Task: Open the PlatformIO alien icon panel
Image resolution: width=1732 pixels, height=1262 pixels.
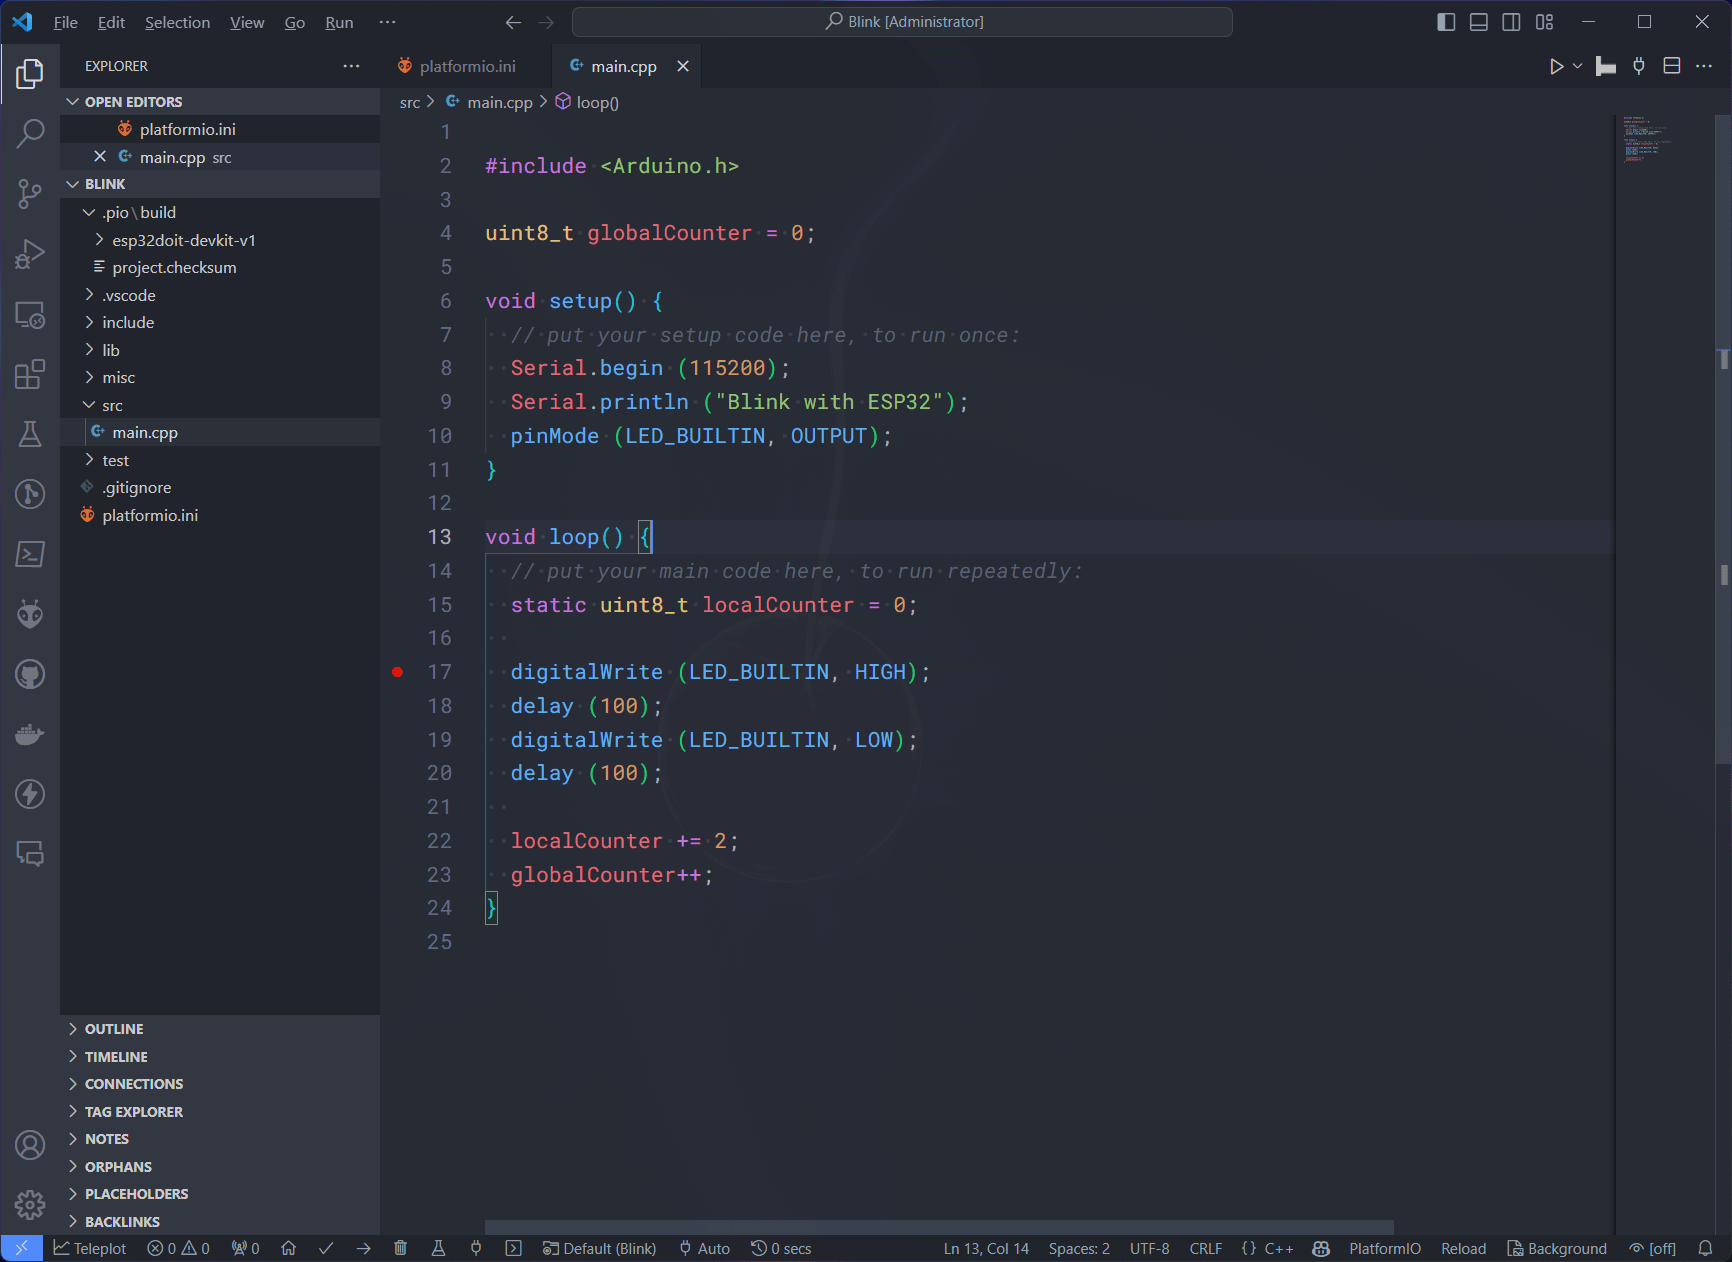Action: tap(30, 614)
